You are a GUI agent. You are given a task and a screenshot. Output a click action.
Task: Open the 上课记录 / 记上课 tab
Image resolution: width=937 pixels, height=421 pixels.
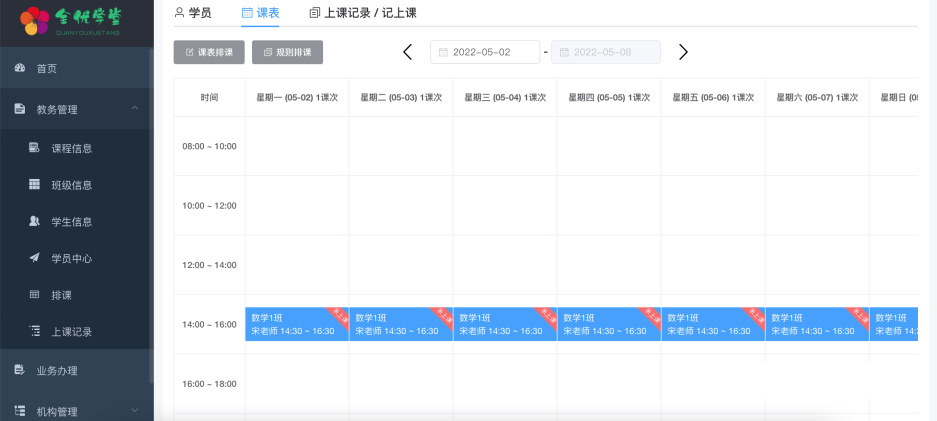[363, 13]
